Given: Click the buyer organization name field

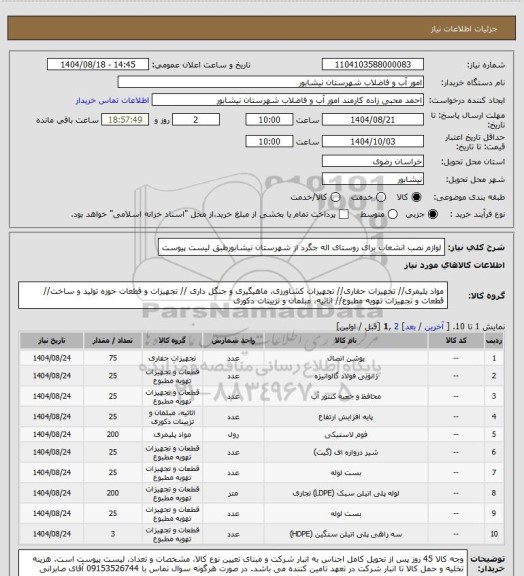Looking at the screenshot, I should pyautogui.click(x=270, y=82).
